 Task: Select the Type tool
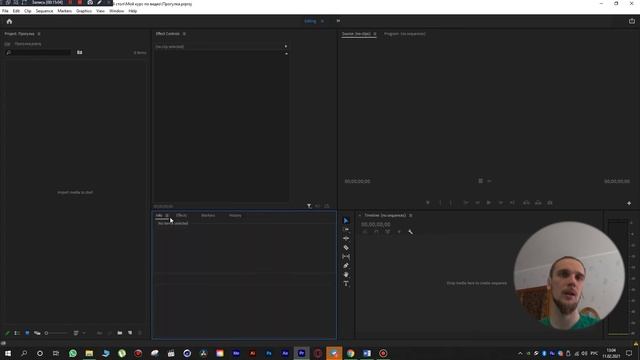pos(346,284)
